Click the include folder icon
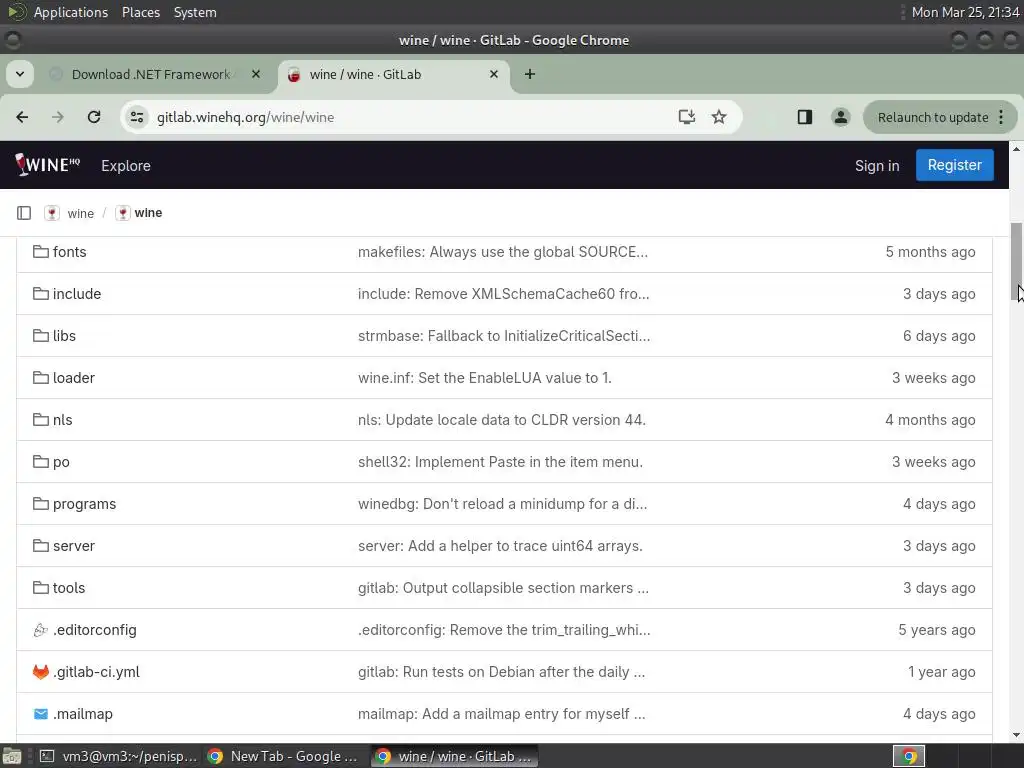 [40, 293]
